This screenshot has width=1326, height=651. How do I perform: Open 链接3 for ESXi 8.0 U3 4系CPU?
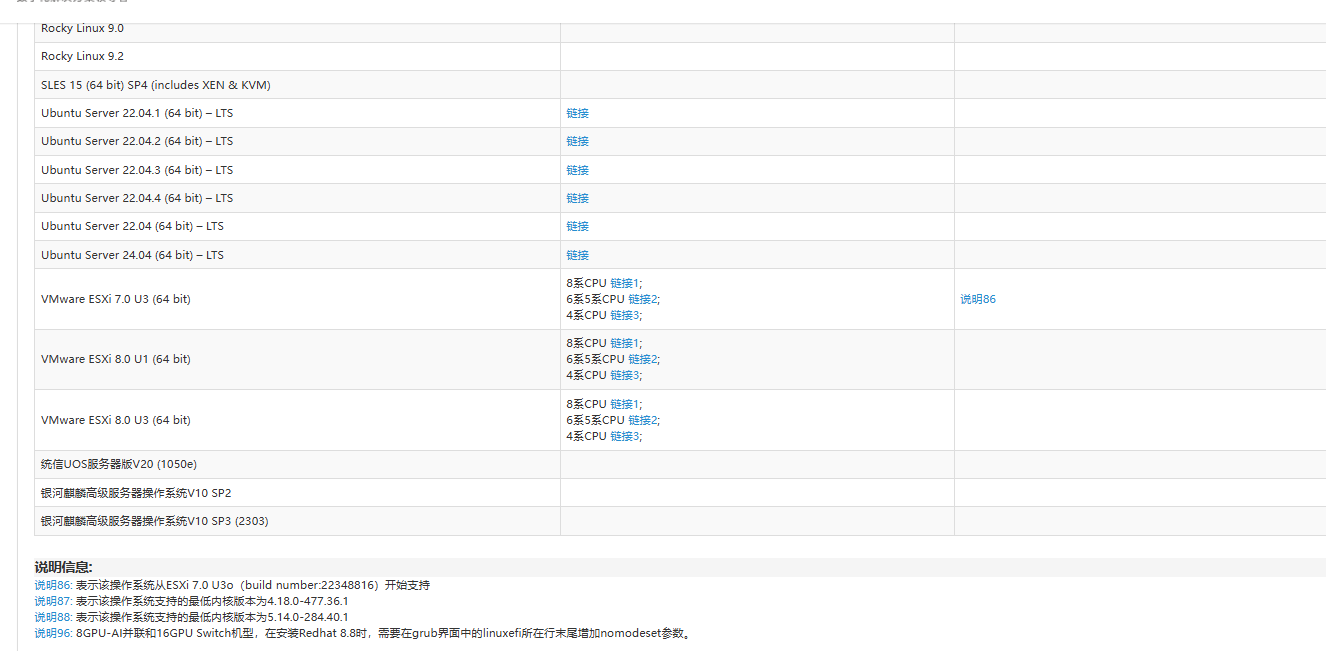[624, 436]
